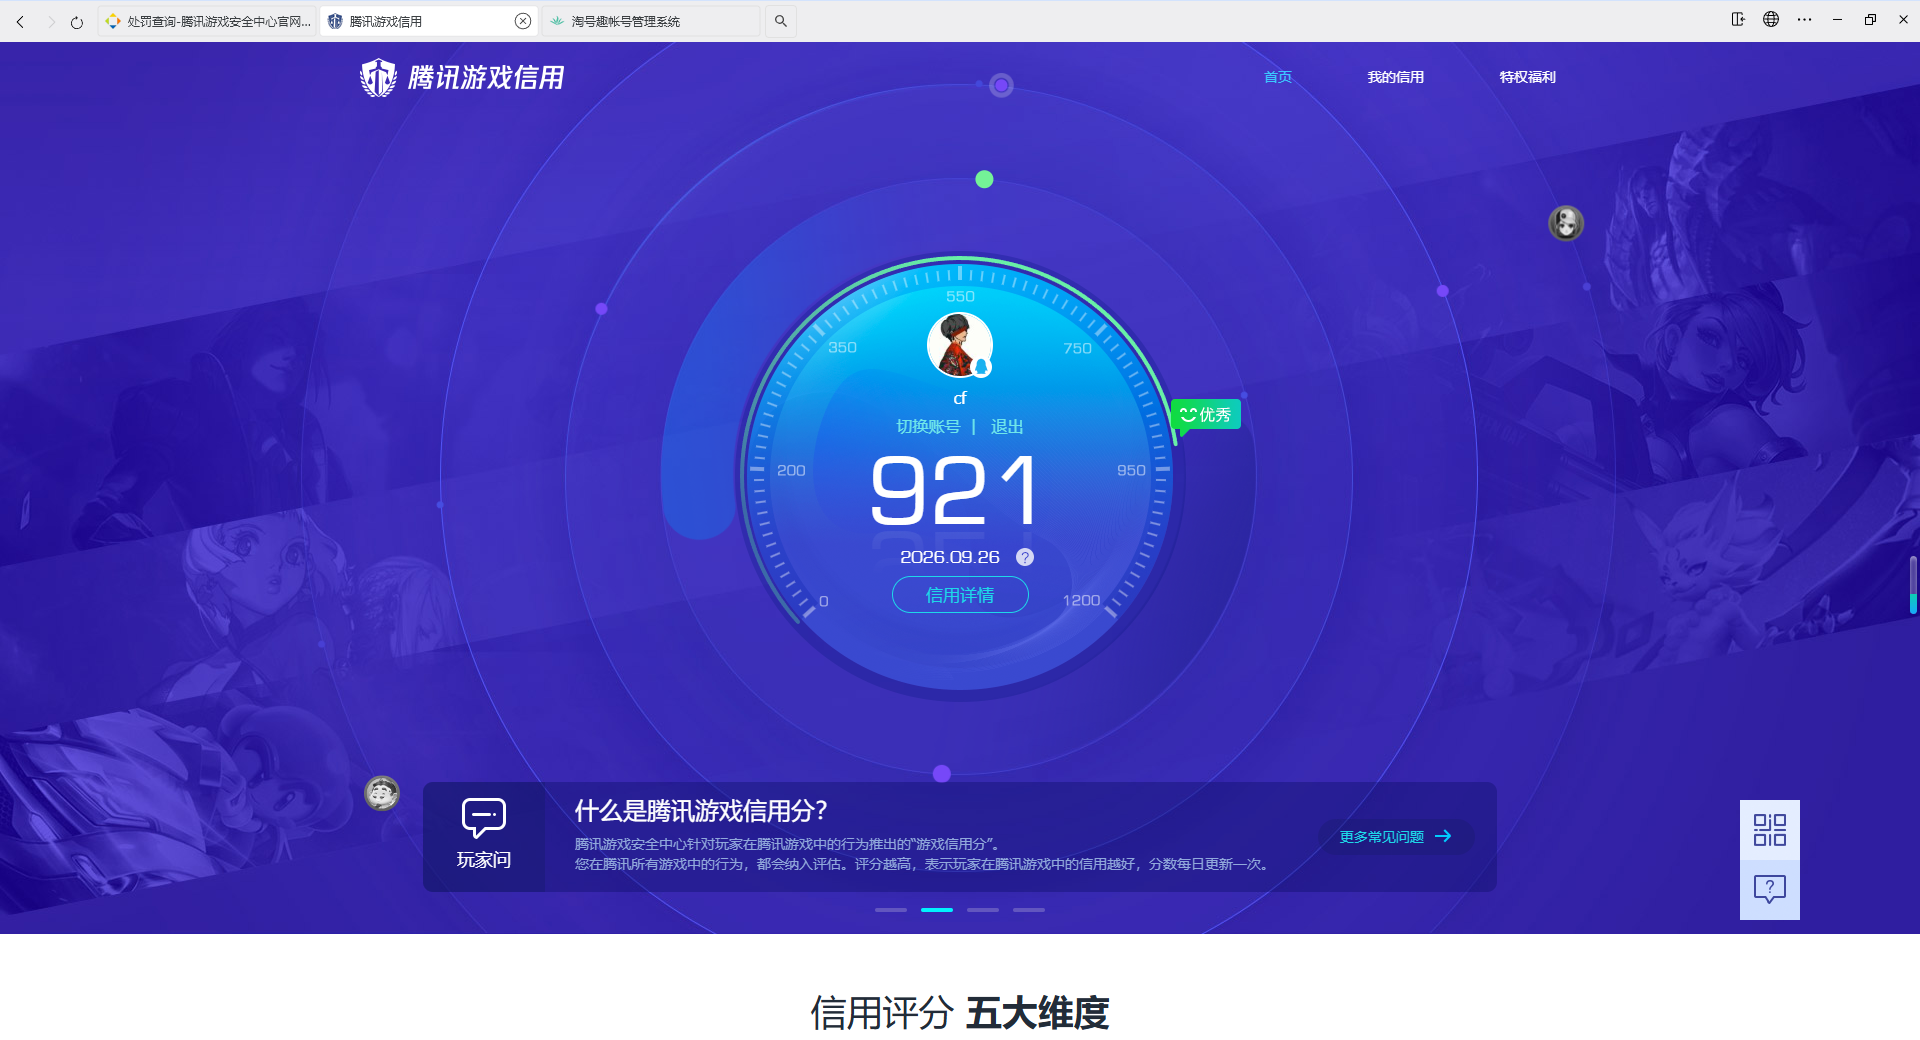Image resolution: width=1920 pixels, height=1040 pixels.
Task: Click the globe icon in title bar
Action: (1771, 19)
